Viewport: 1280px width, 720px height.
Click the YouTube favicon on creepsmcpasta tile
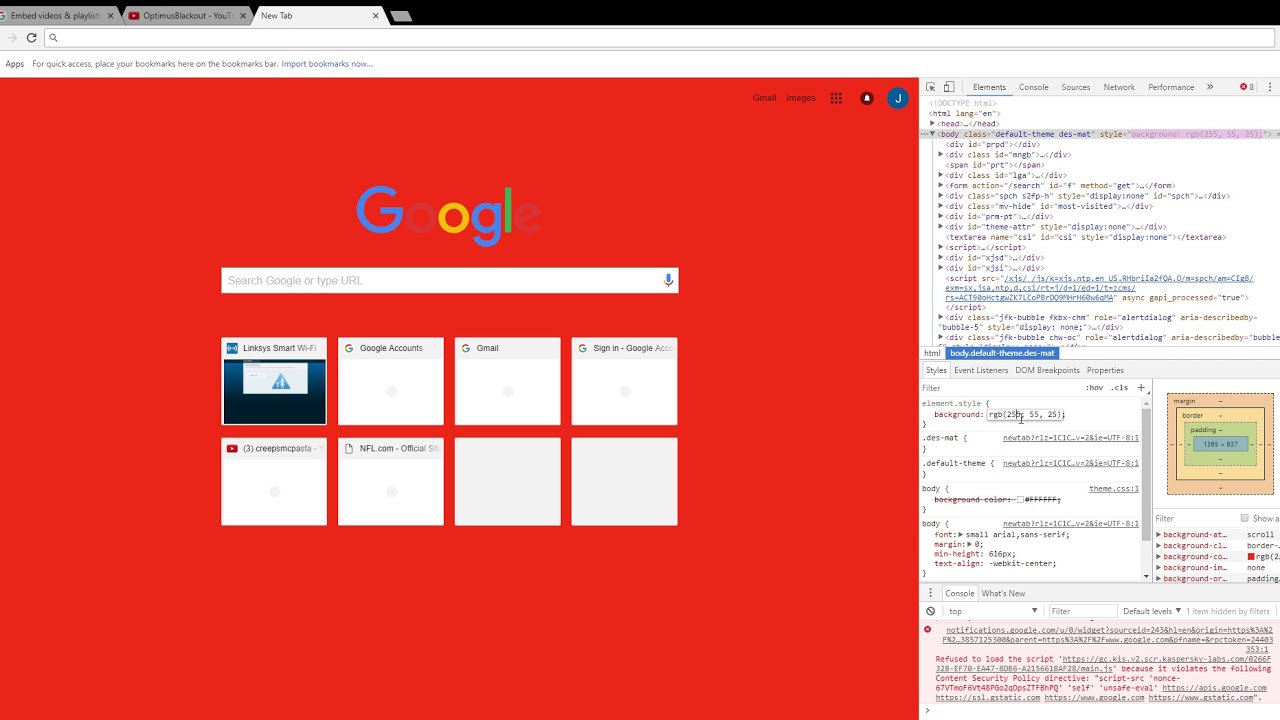point(232,448)
